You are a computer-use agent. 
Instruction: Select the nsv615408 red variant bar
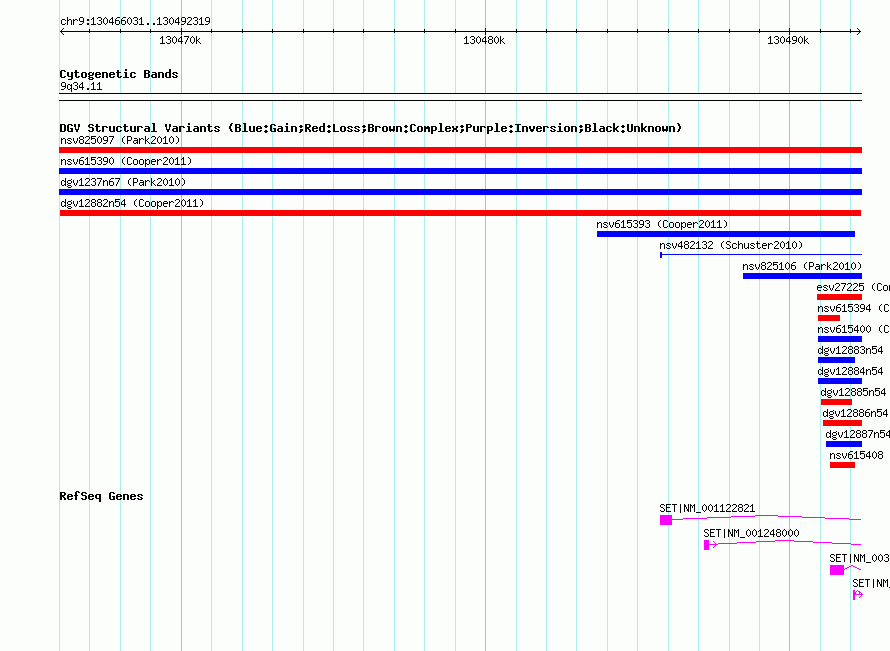(x=842, y=465)
